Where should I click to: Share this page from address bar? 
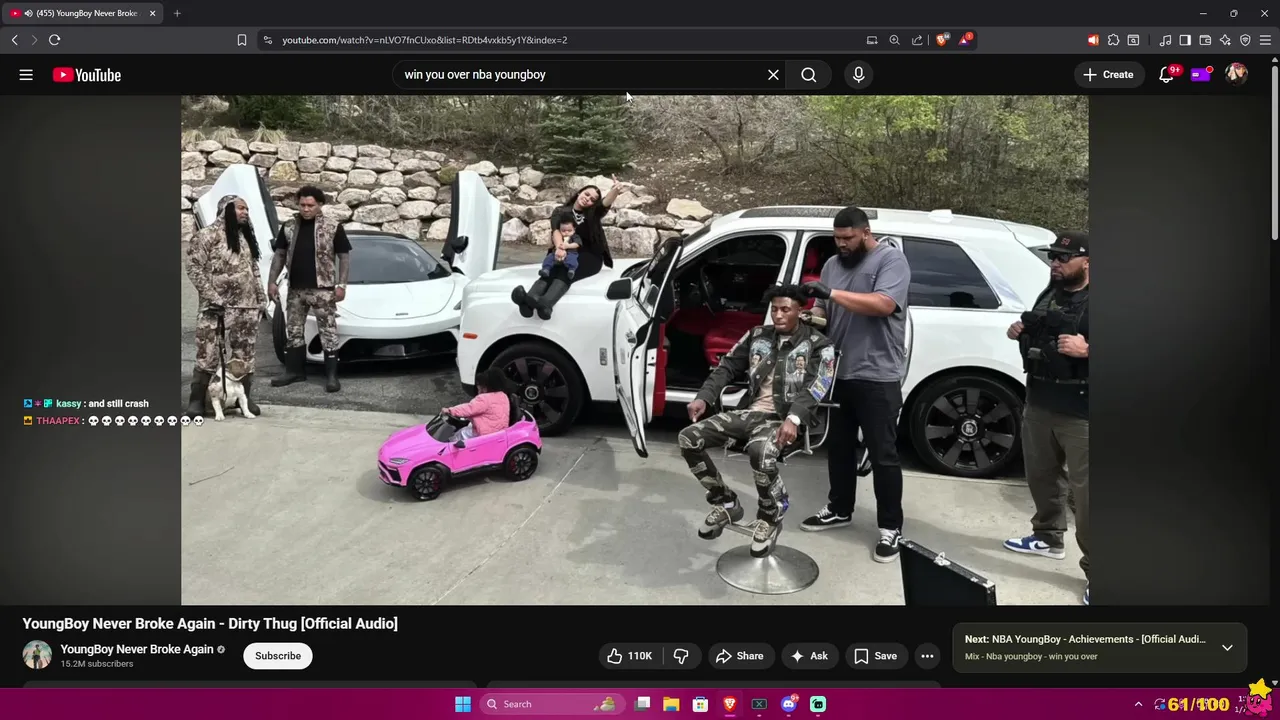(x=917, y=40)
